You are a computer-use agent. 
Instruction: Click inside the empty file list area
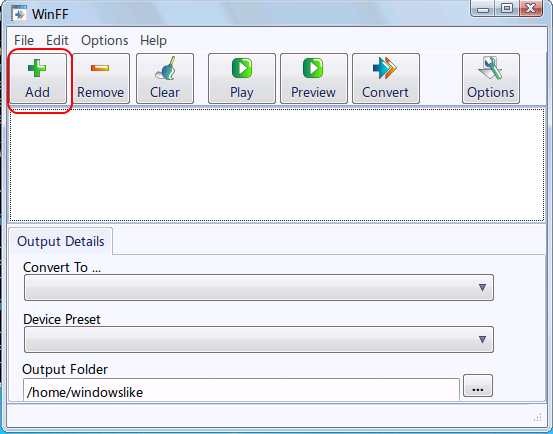click(277, 165)
